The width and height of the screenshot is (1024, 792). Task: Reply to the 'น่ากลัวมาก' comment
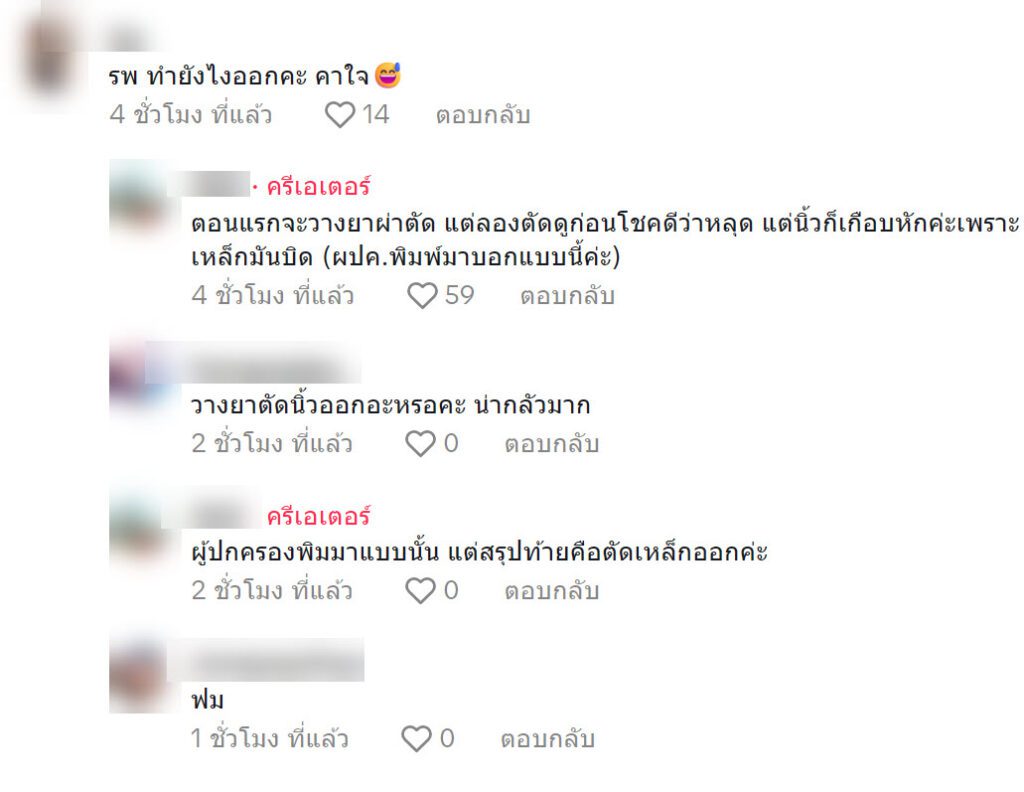[x=552, y=445]
